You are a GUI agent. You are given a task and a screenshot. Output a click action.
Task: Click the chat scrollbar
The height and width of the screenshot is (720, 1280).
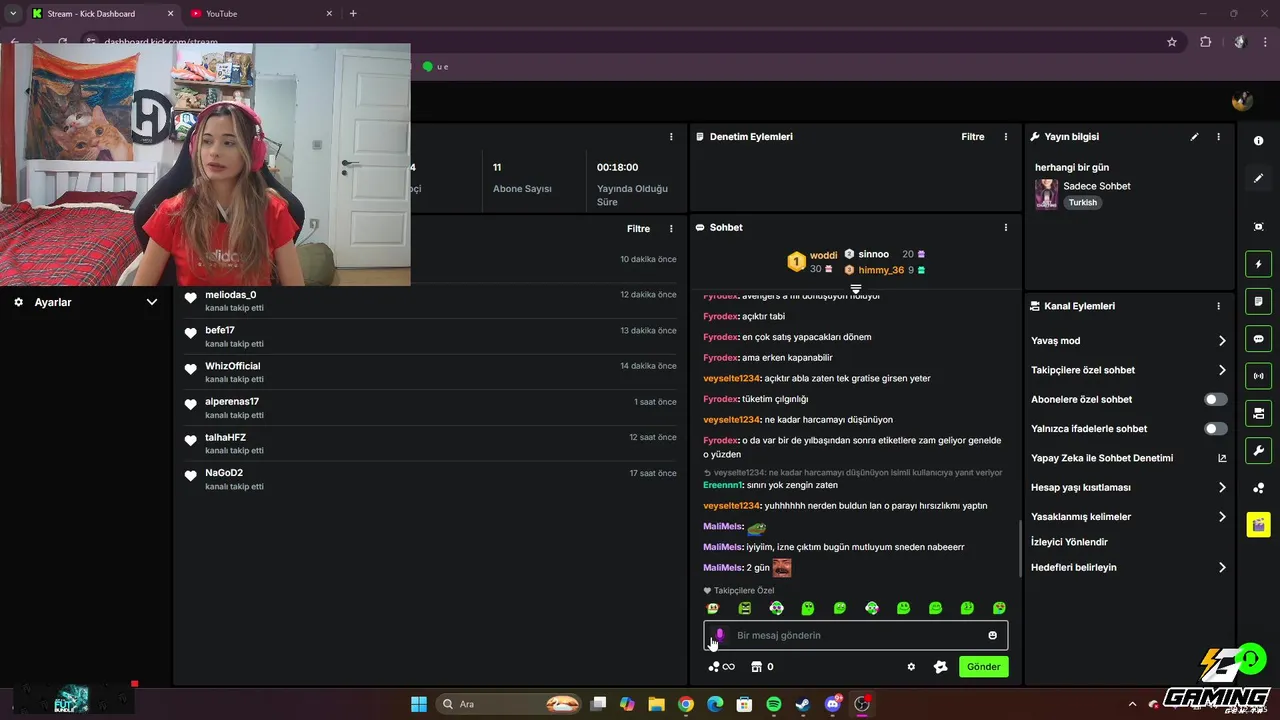(1020, 548)
